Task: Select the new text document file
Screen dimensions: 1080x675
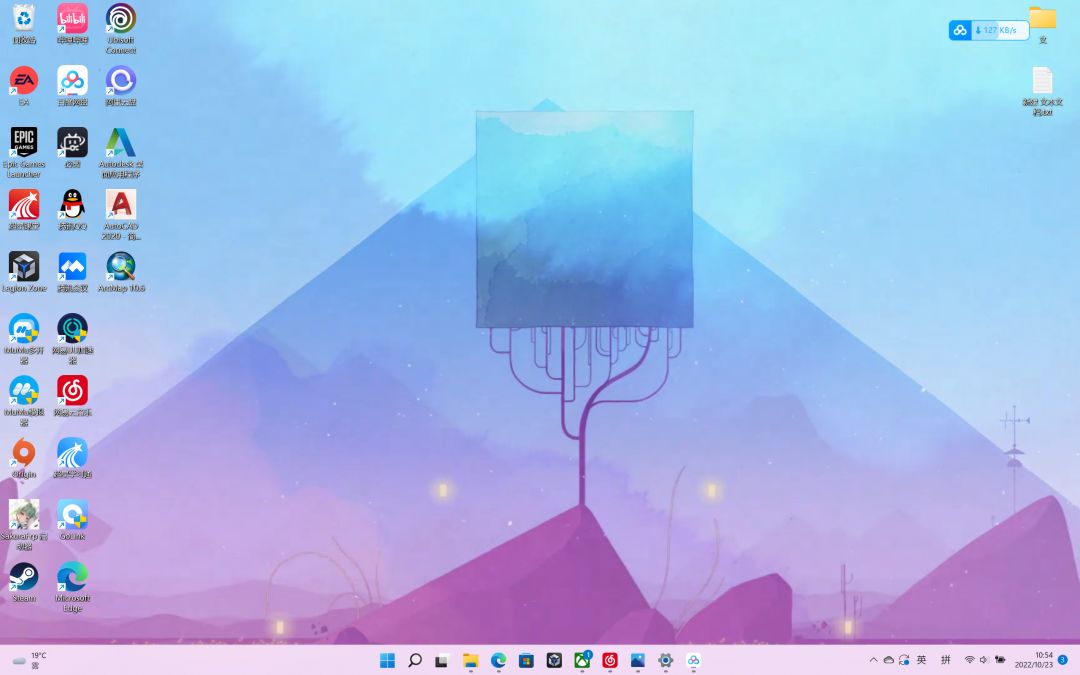Action: [x=1042, y=91]
